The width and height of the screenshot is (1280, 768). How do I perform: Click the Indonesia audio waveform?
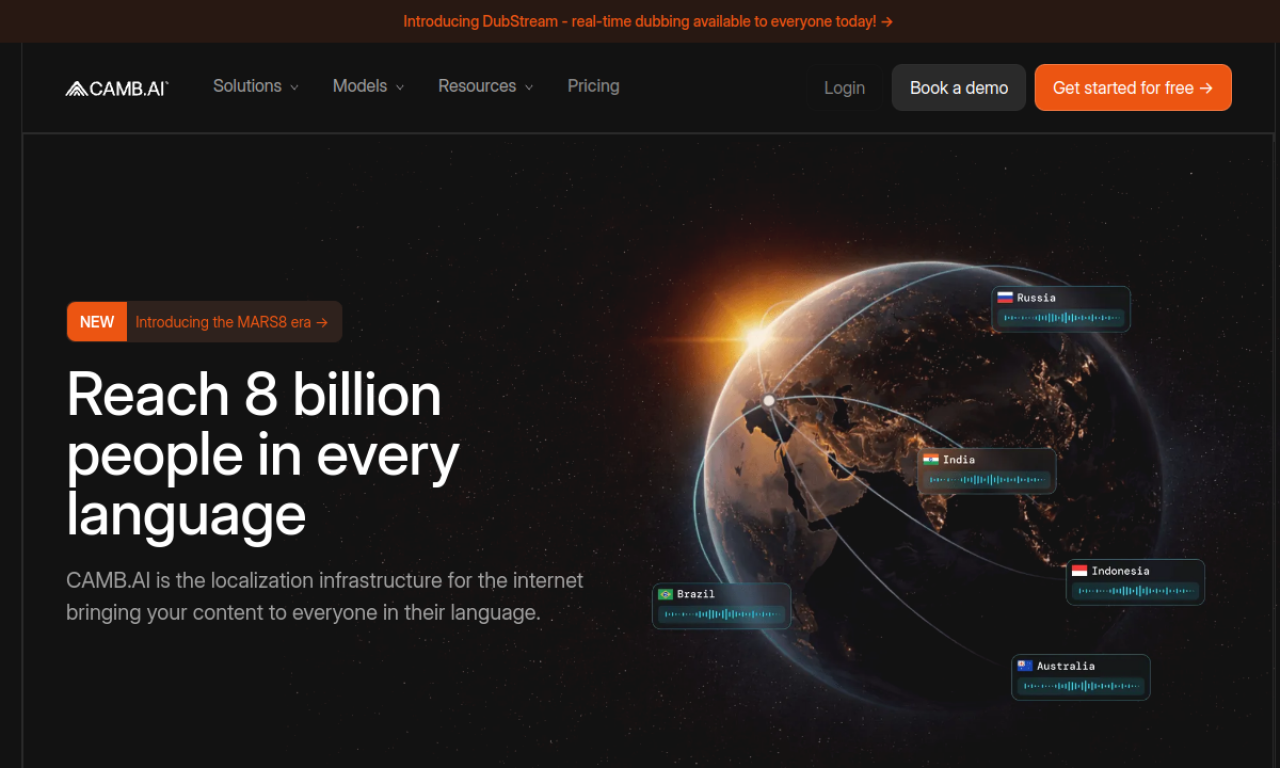(1135, 591)
